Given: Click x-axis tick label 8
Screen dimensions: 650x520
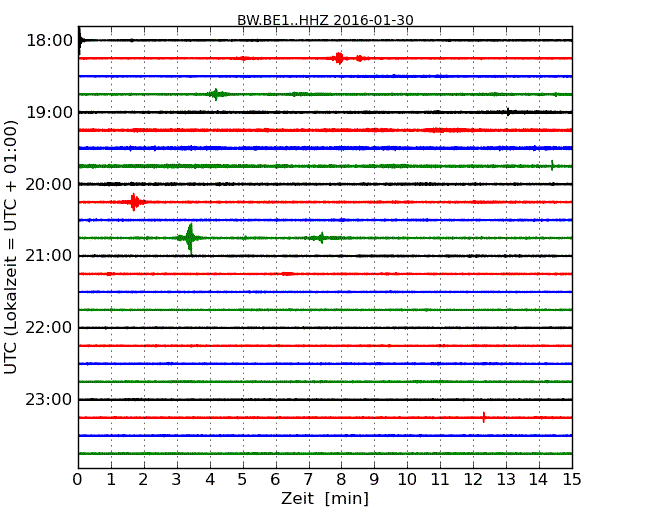Looking at the screenshot, I should point(341,480).
